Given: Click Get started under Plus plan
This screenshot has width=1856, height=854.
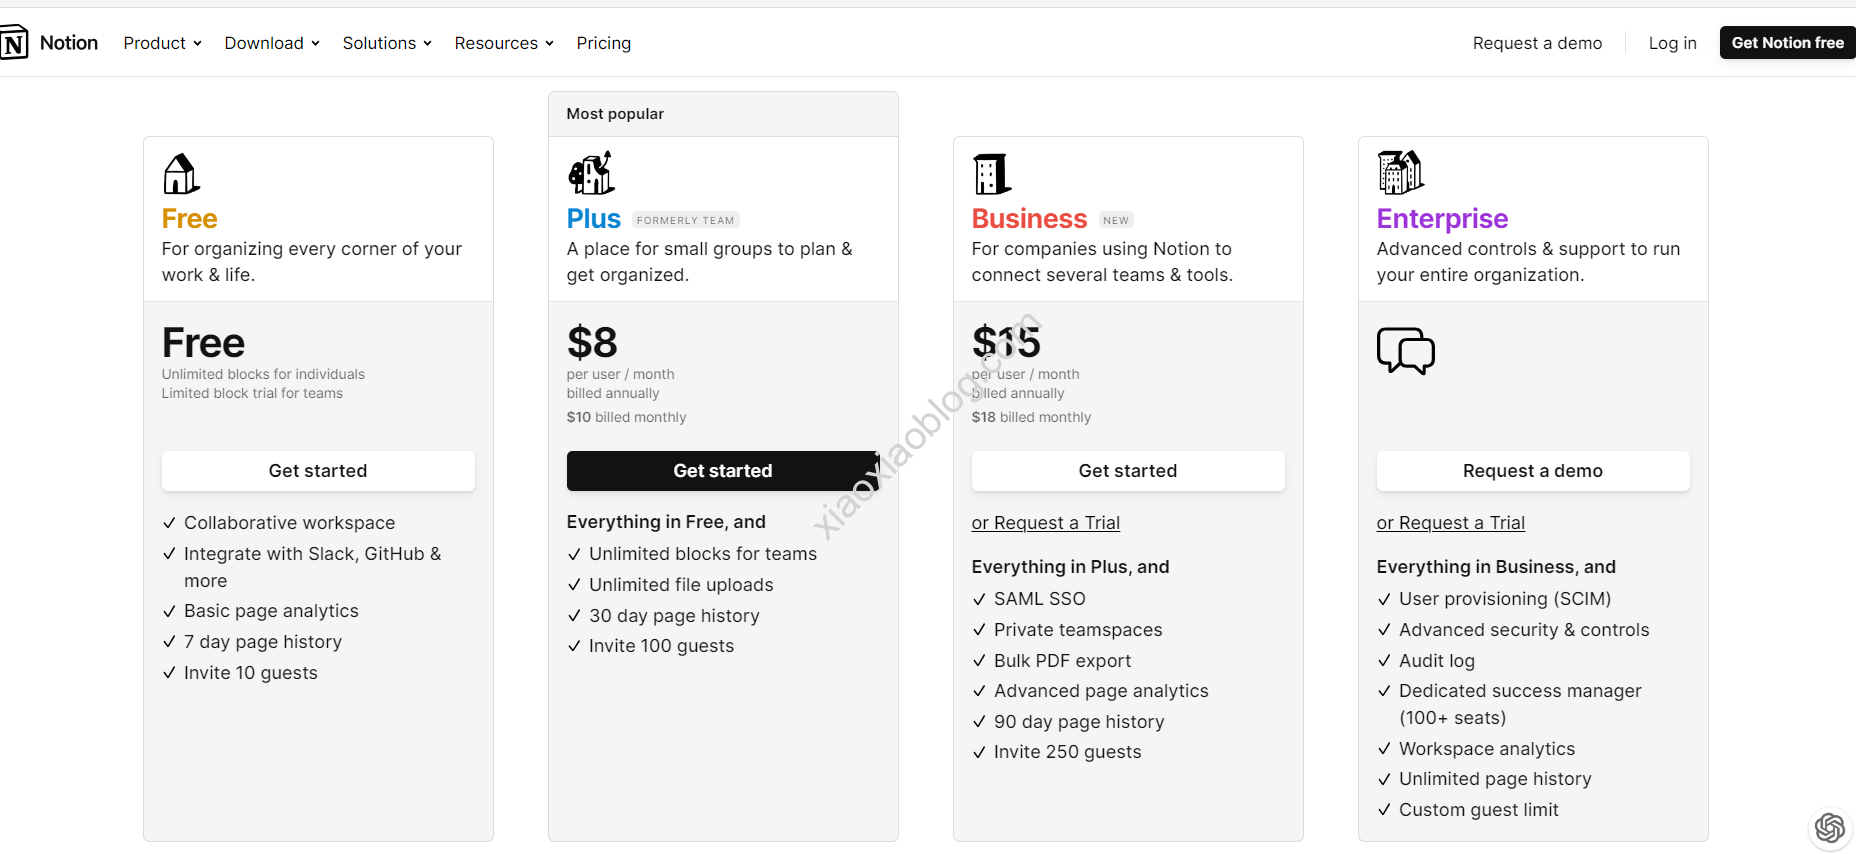Looking at the screenshot, I should (x=722, y=471).
